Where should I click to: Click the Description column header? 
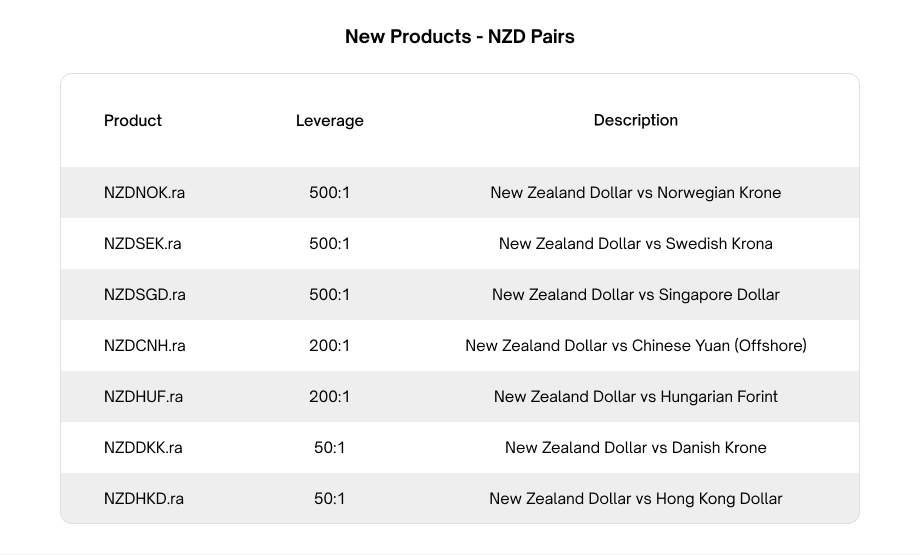(x=635, y=120)
